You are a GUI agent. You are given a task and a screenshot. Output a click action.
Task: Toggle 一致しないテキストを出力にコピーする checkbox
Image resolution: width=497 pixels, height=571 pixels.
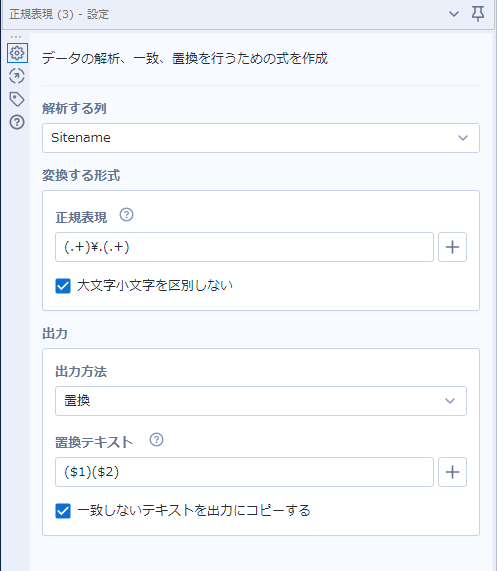(63, 511)
